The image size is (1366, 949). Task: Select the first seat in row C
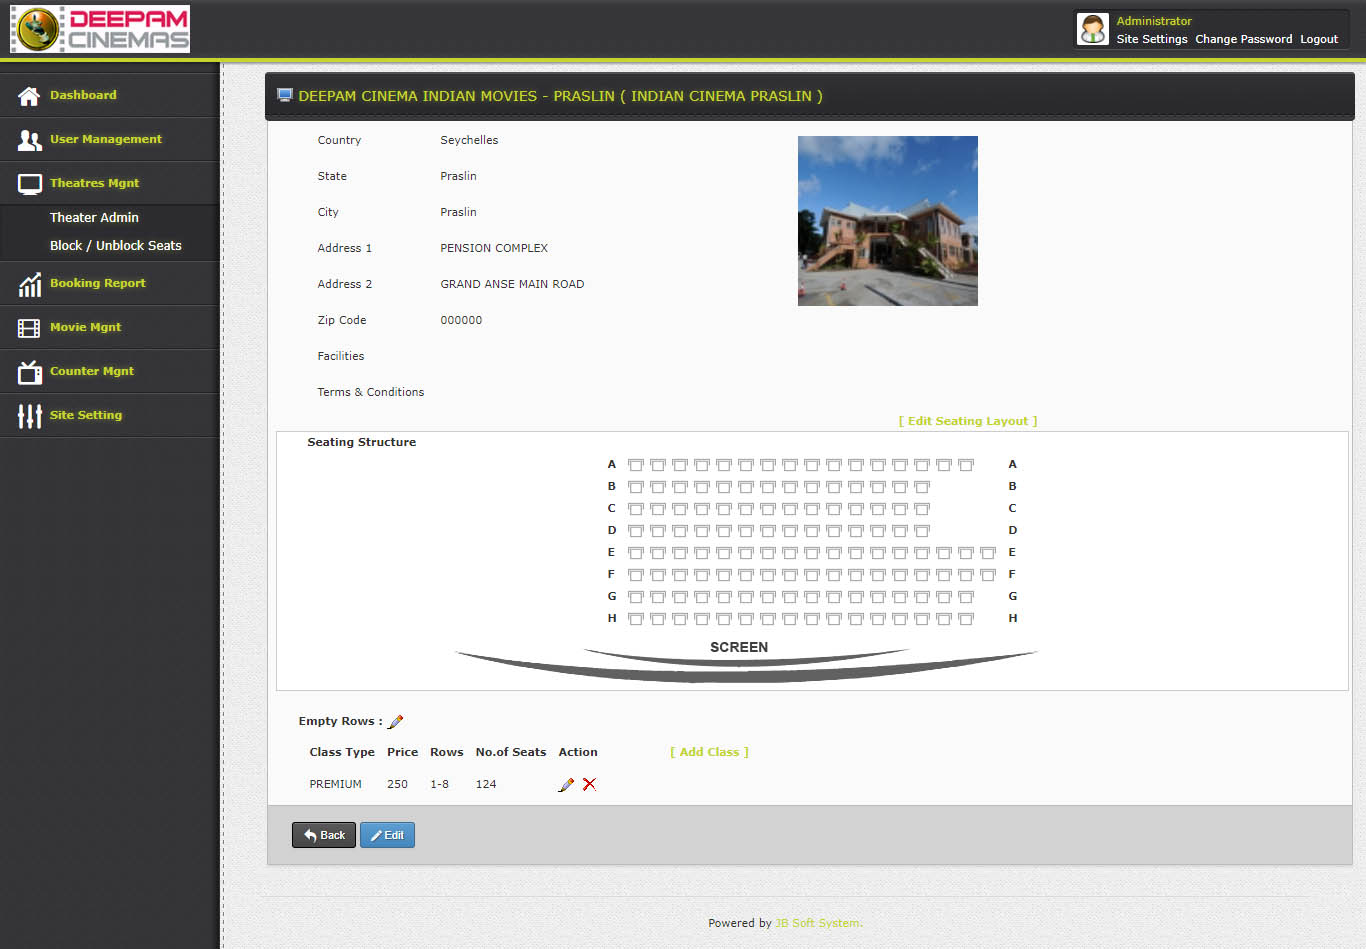[635, 509]
